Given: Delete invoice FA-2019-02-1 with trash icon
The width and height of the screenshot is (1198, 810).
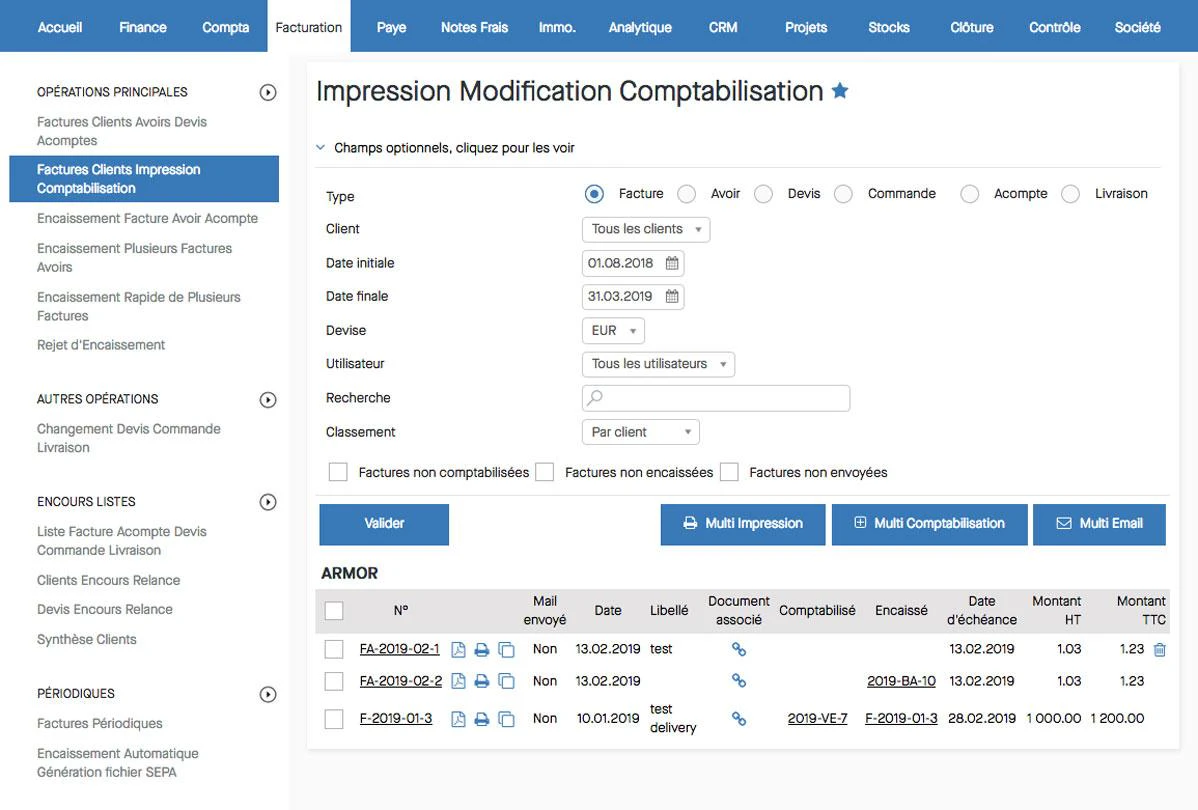Looking at the screenshot, I should coord(1159,650).
